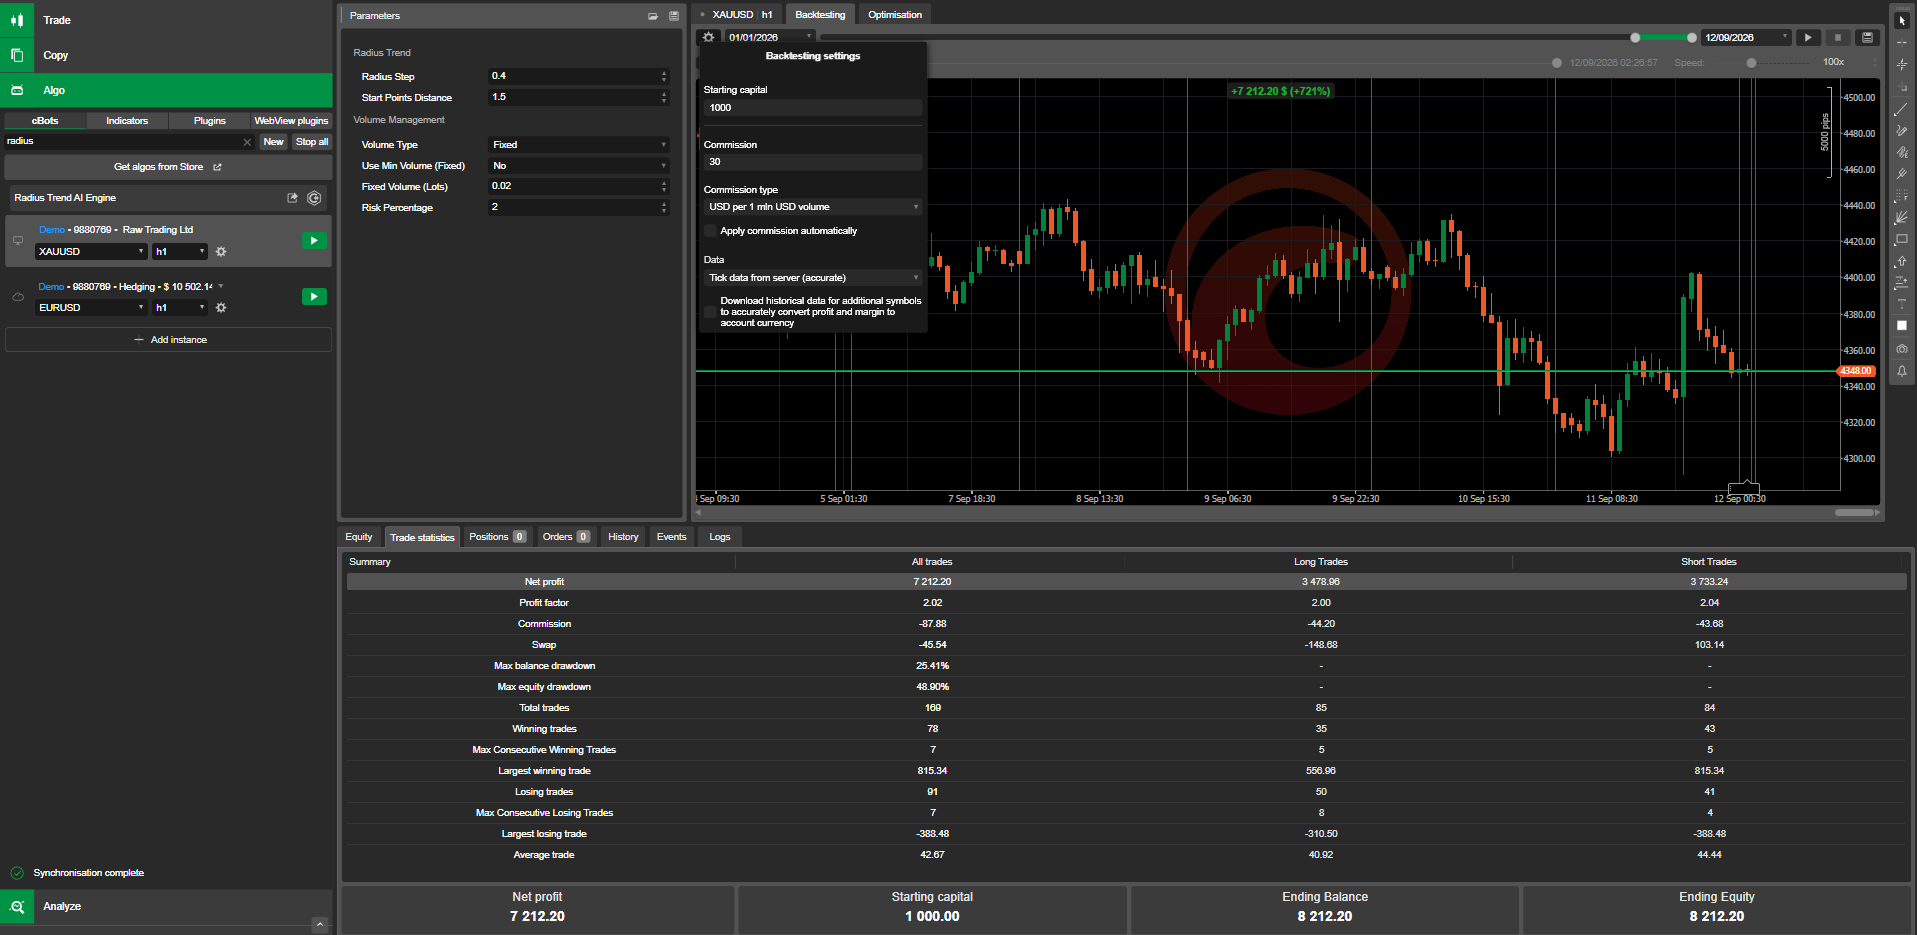Open the Volume Type dropdown

[x=578, y=145]
